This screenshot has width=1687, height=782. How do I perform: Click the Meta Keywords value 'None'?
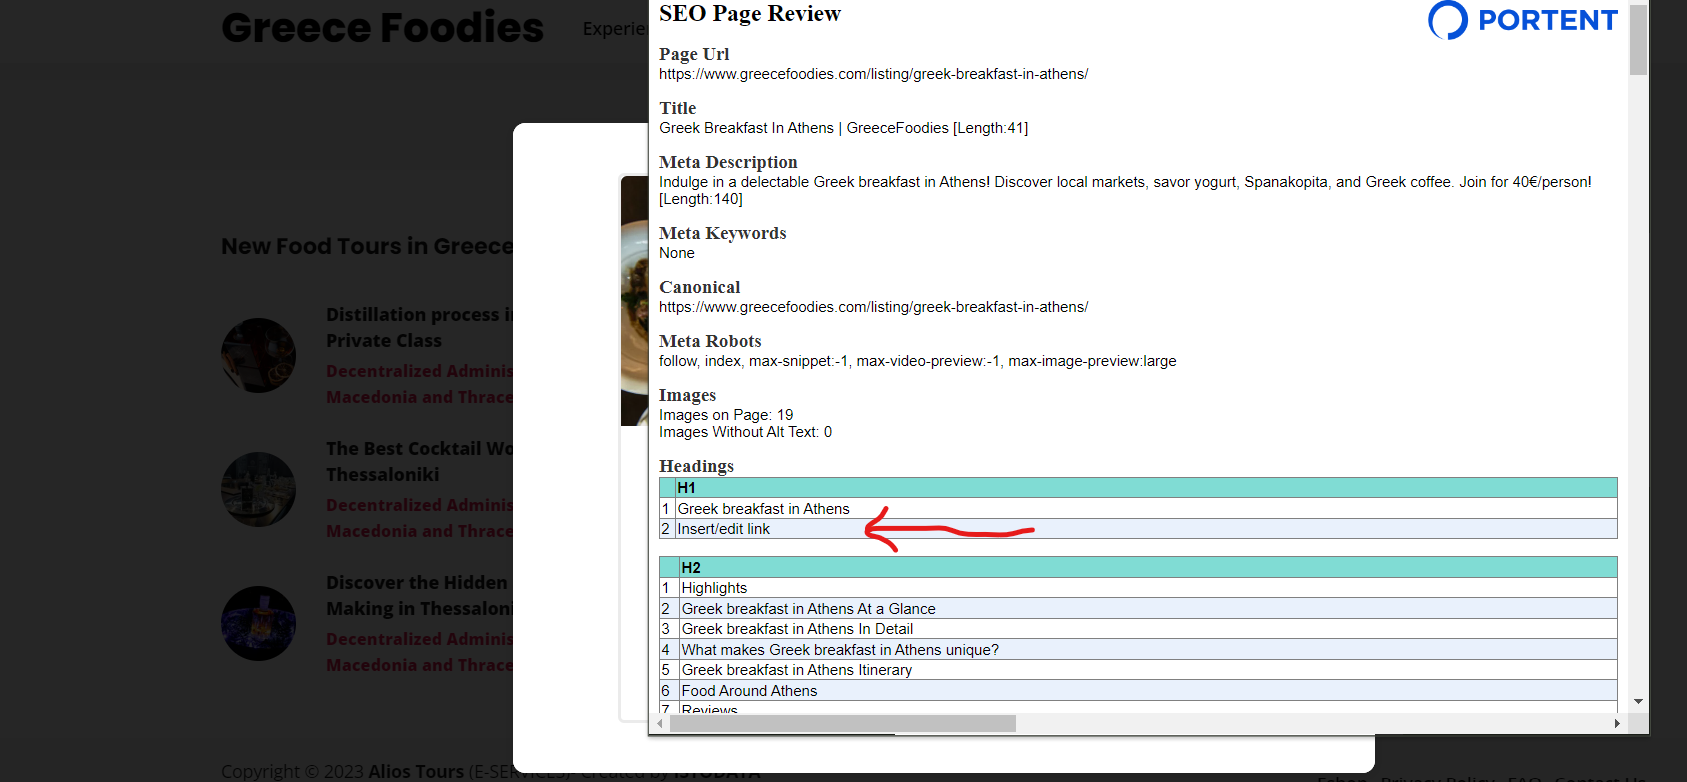click(677, 253)
